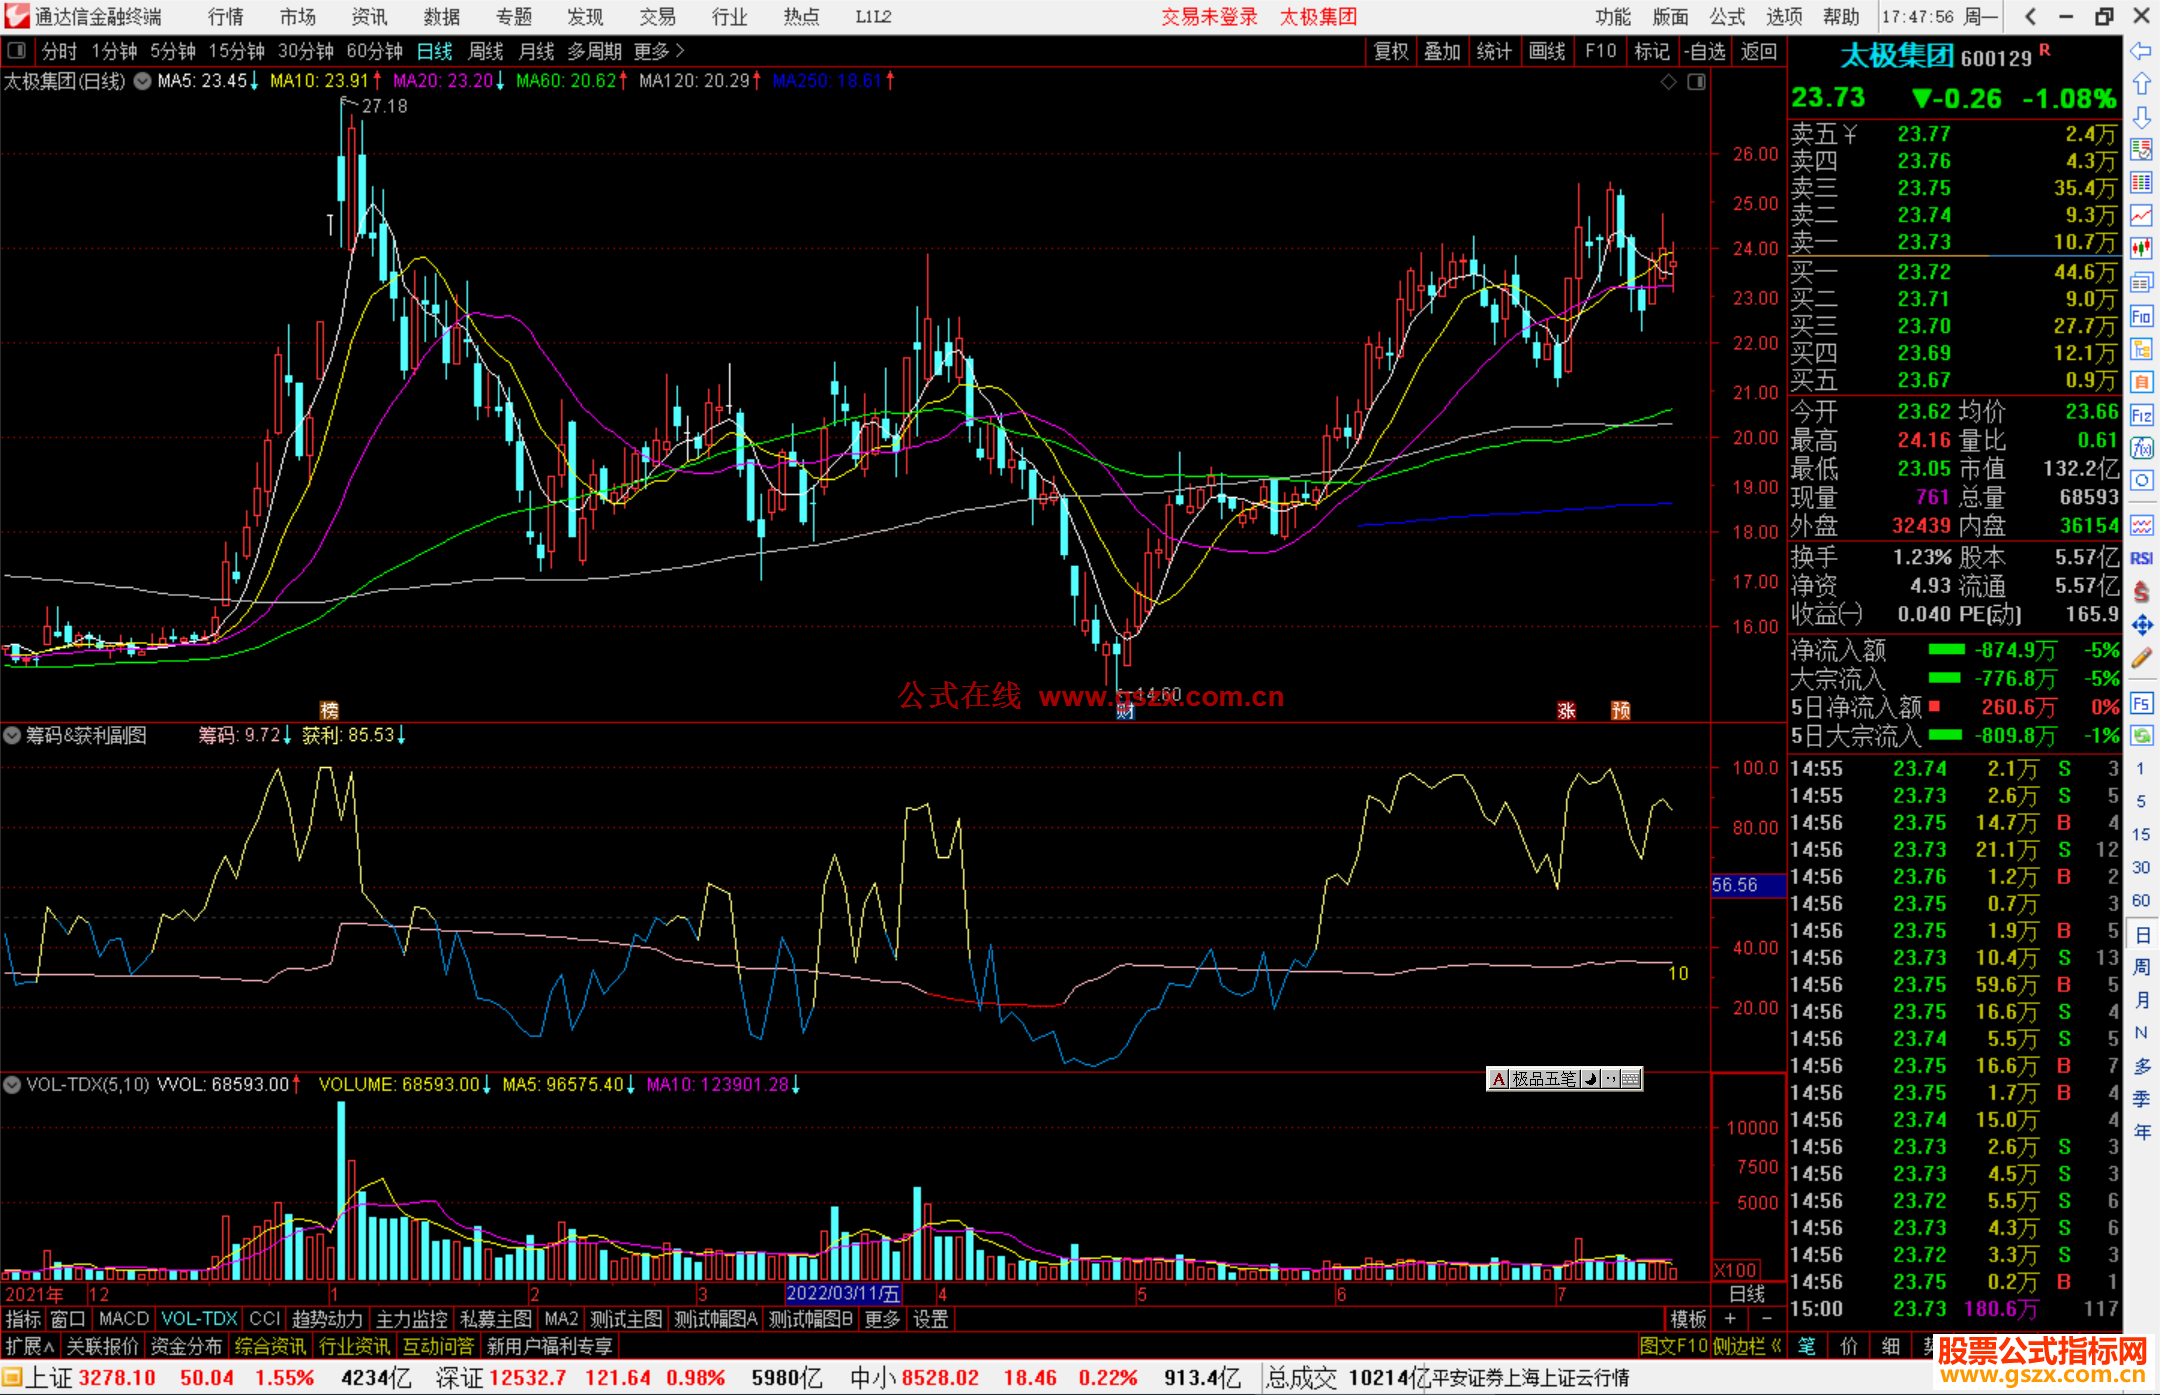Screen dimensions: 2160x1395
Task: Select the pencil drawing tool icon
Action: [x=2141, y=658]
